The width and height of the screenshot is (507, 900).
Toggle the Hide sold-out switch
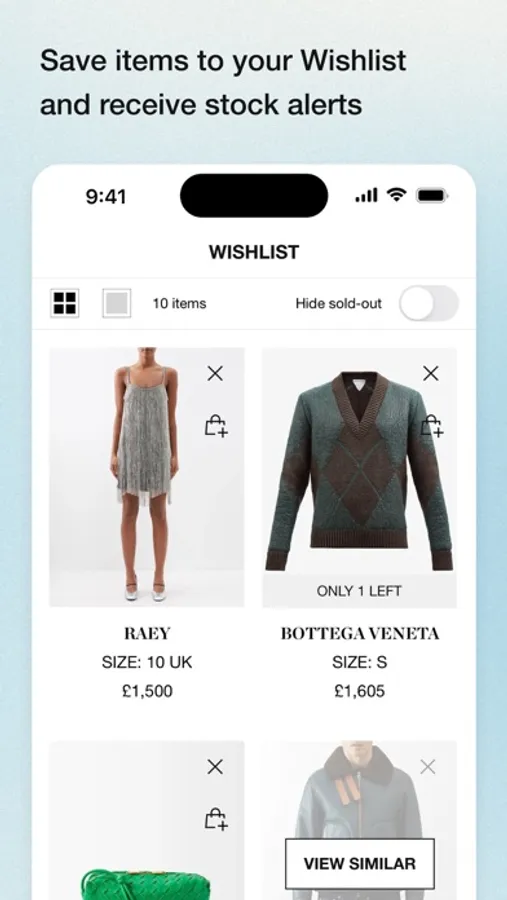pos(429,303)
